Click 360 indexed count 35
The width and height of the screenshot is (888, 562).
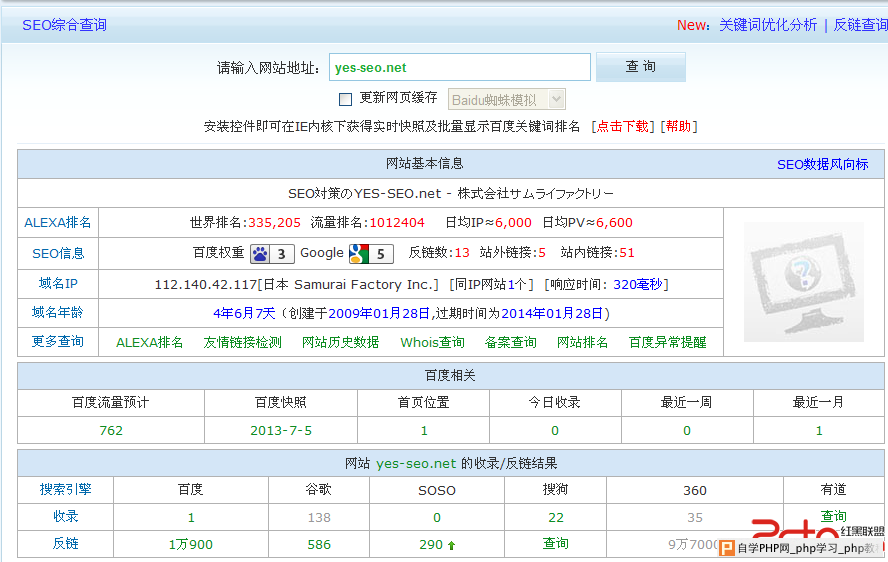(695, 517)
